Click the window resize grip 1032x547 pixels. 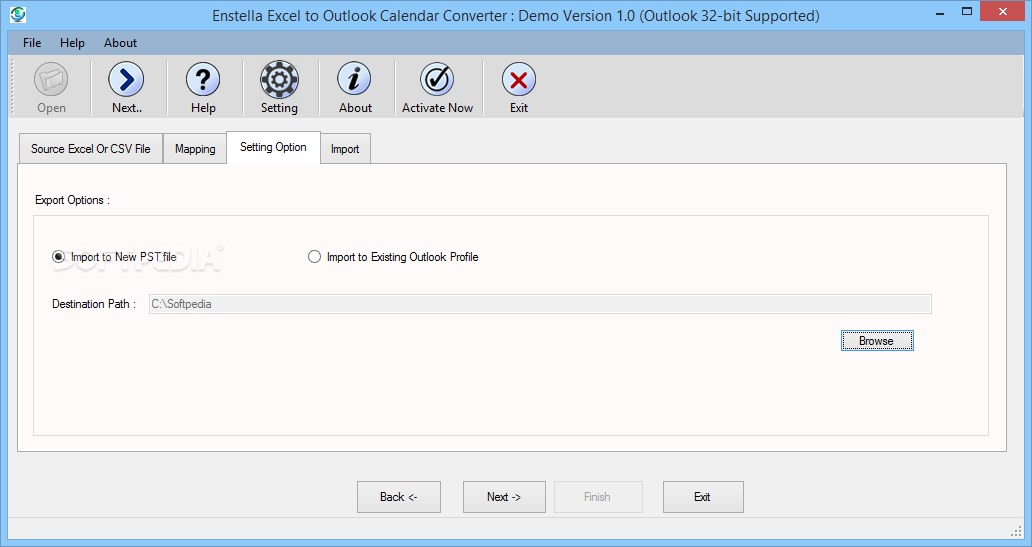pos(1016,531)
